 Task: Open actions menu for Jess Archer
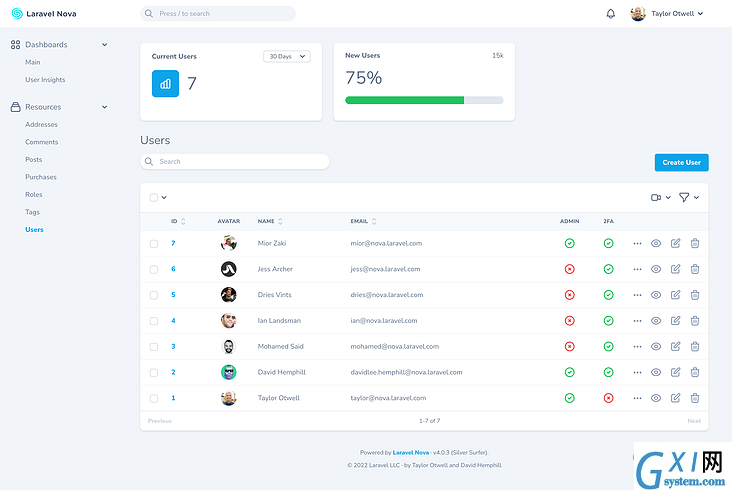click(x=637, y=269)
